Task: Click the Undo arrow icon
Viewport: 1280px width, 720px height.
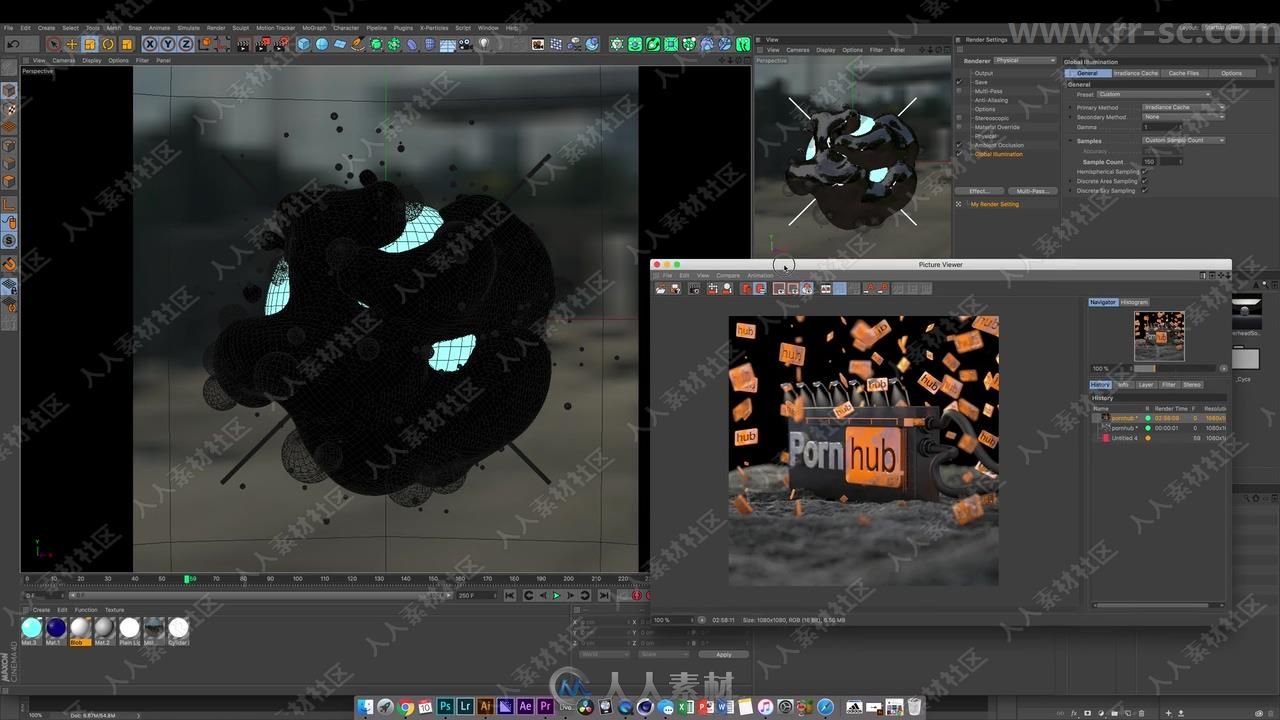Action: (x=13, y=44)
